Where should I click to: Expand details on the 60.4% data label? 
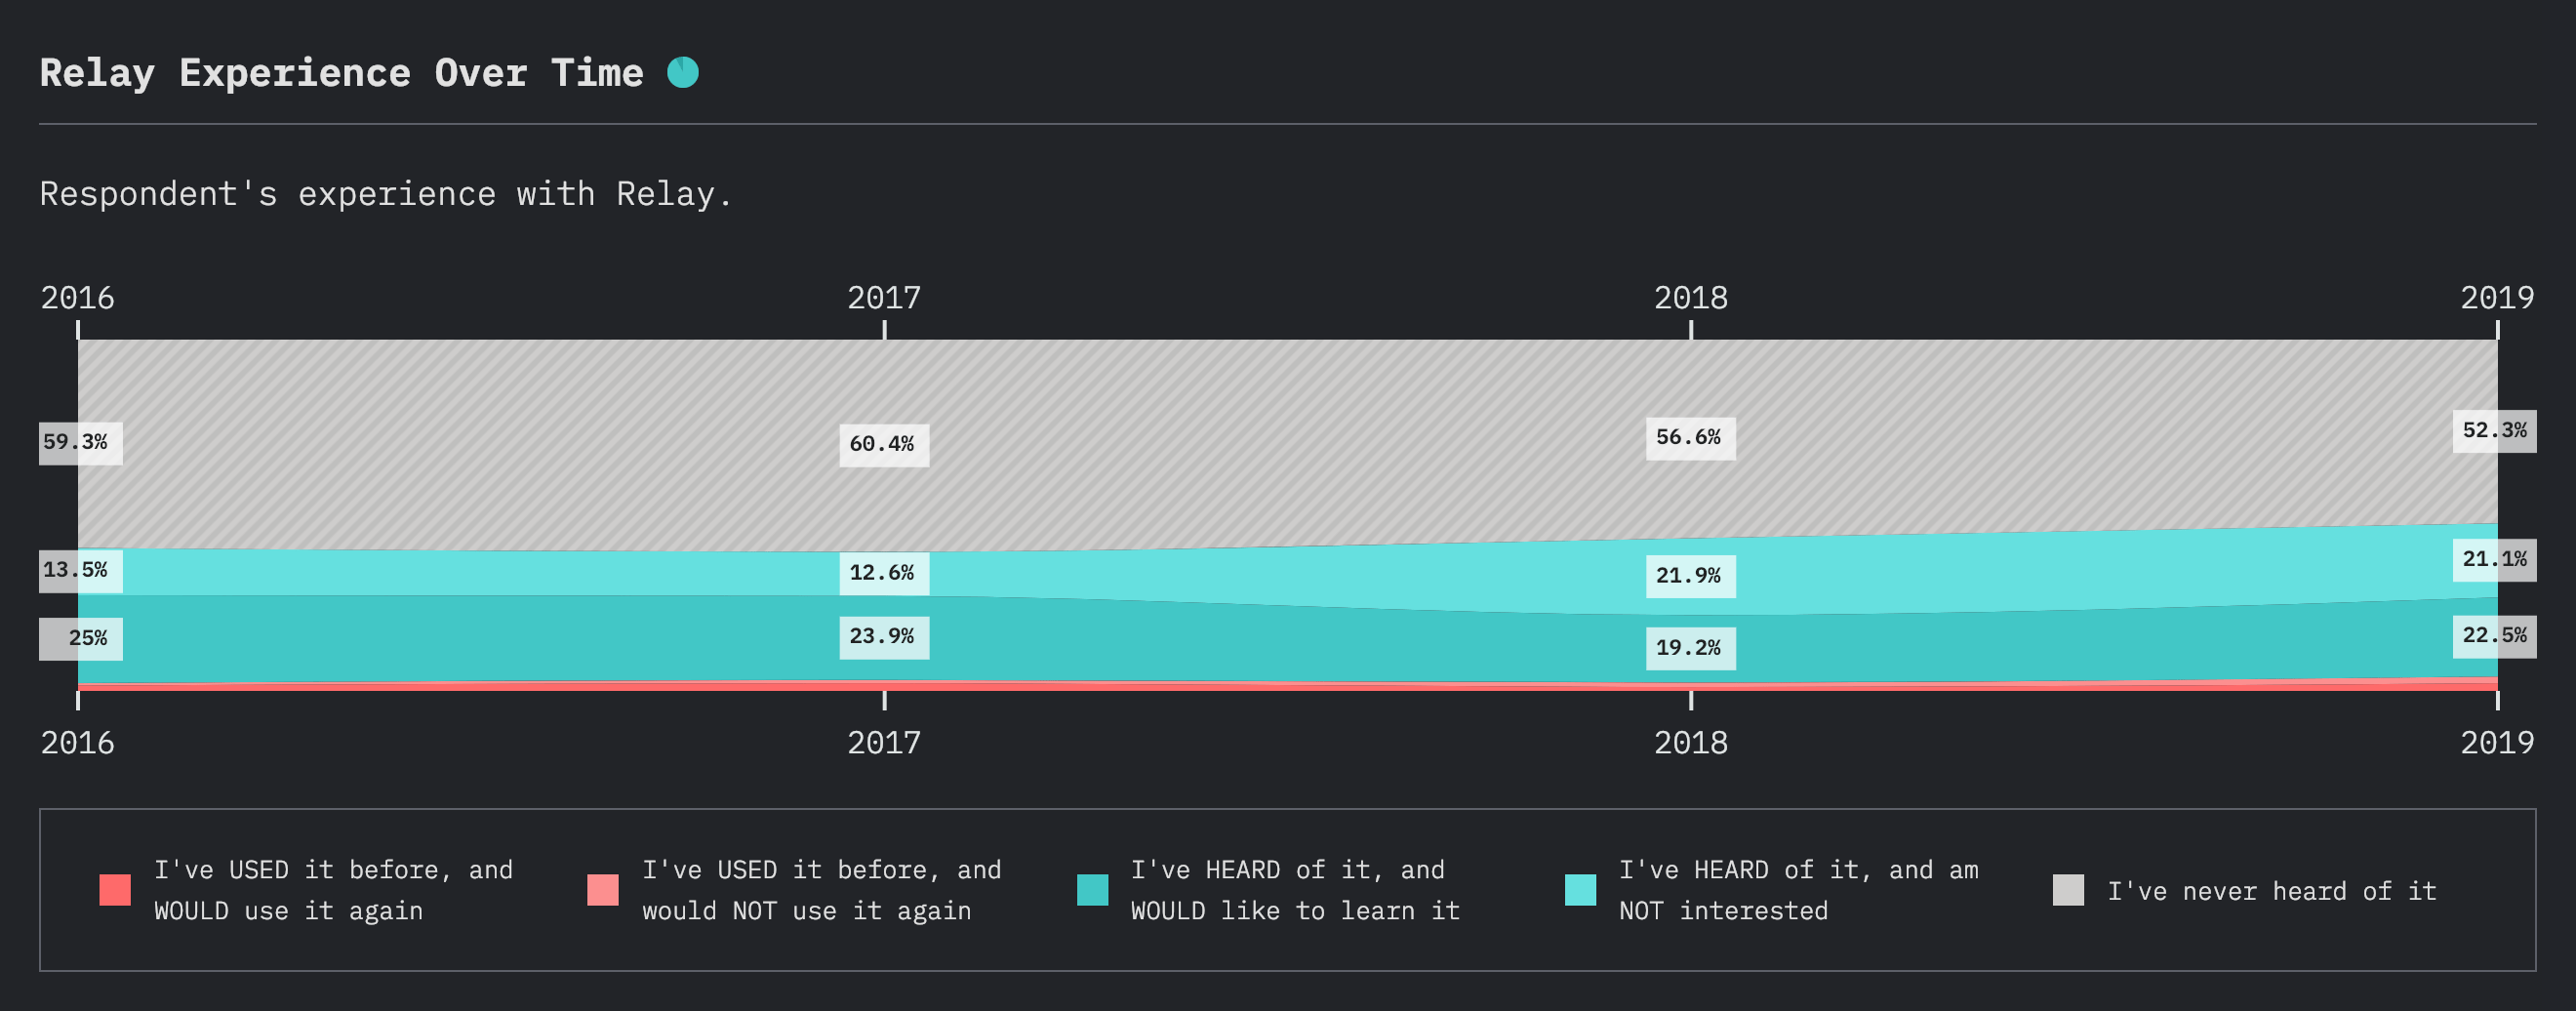tap(884, 447)
